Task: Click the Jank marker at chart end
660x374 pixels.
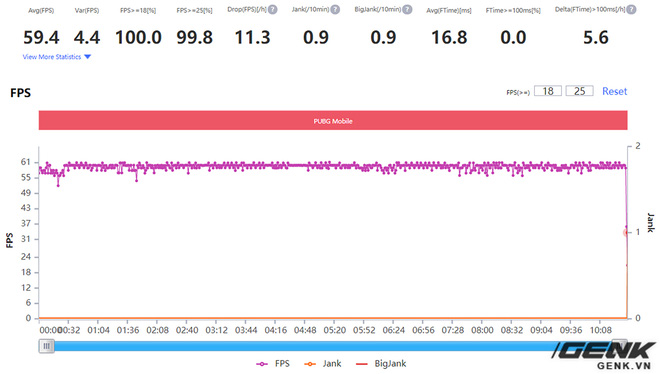Action: coord(626,232)
